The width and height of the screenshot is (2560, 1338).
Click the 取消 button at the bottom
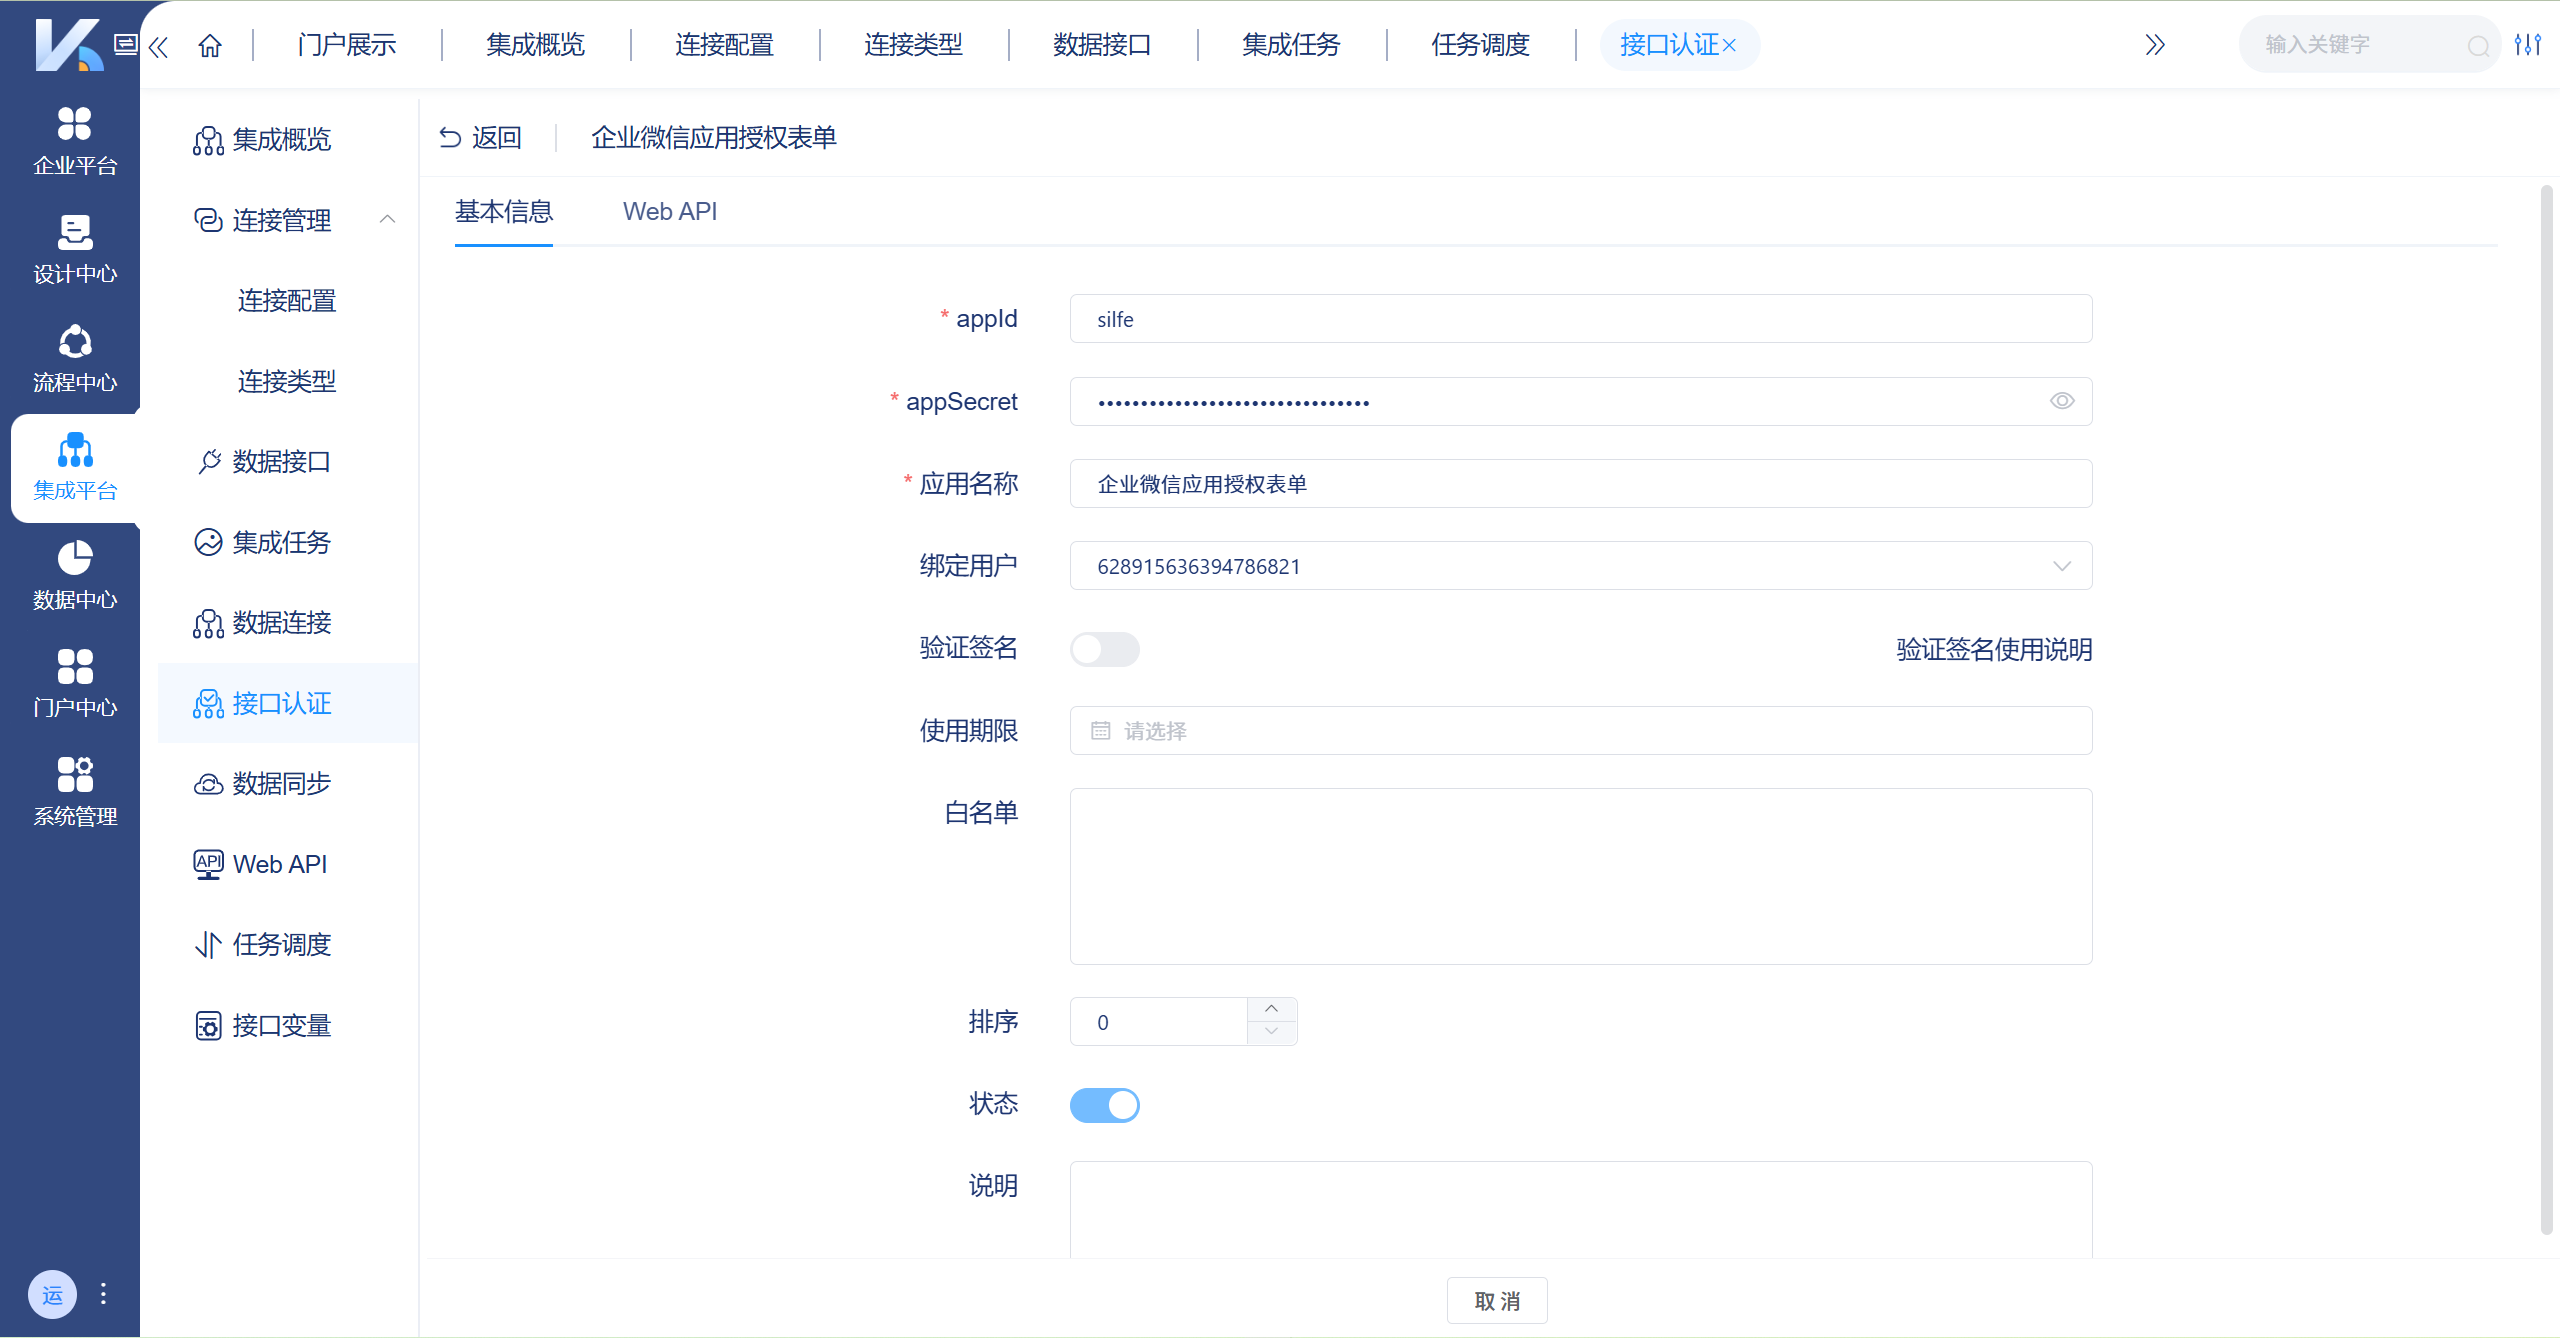pyautogui.click(x=1497, y=1300)
